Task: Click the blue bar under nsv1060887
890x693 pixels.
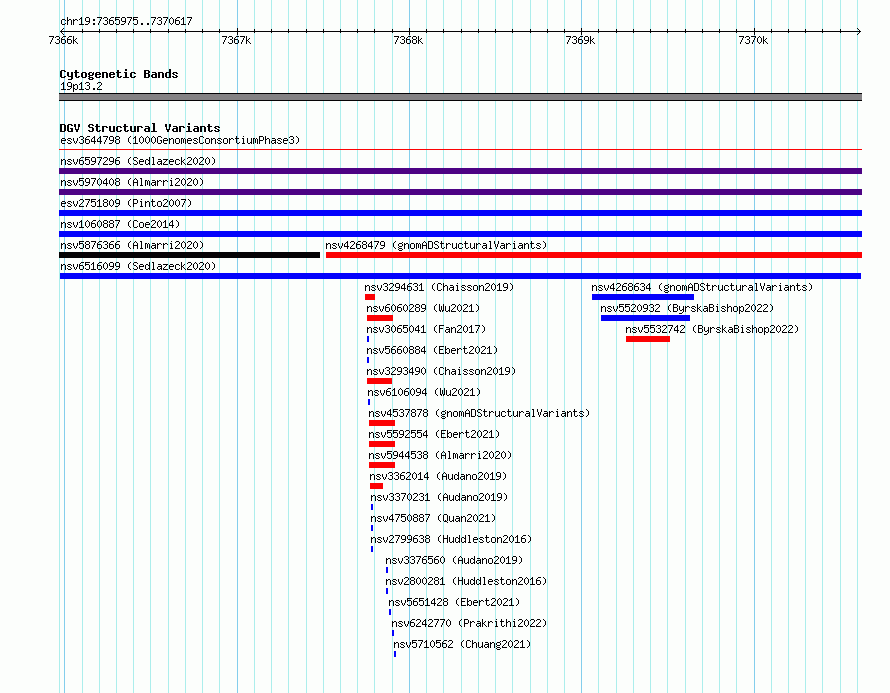Action: coord(460,234)
